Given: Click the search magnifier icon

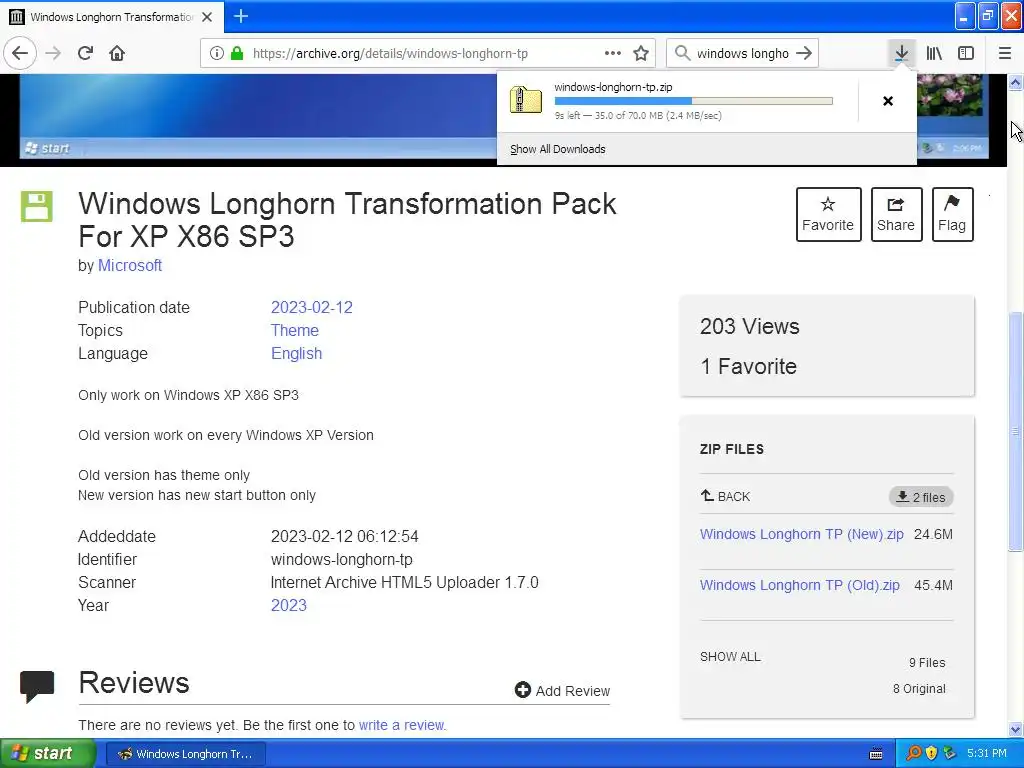Looking at the screenshot, I should pos(682,53).
